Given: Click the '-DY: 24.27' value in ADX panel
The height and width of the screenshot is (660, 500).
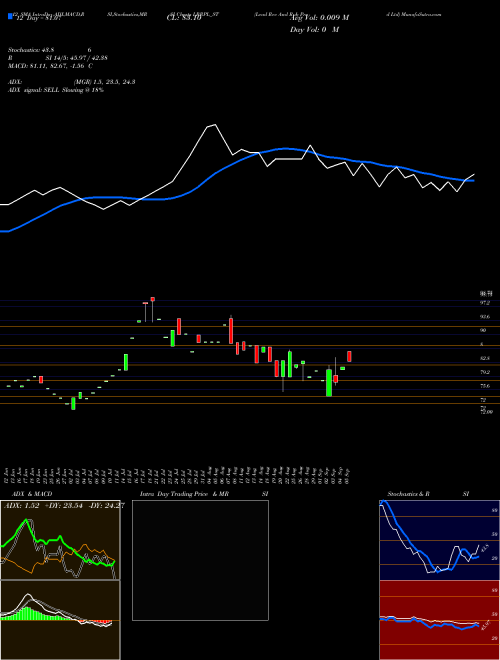Looking at the screenshot, I should click(106, 506).
